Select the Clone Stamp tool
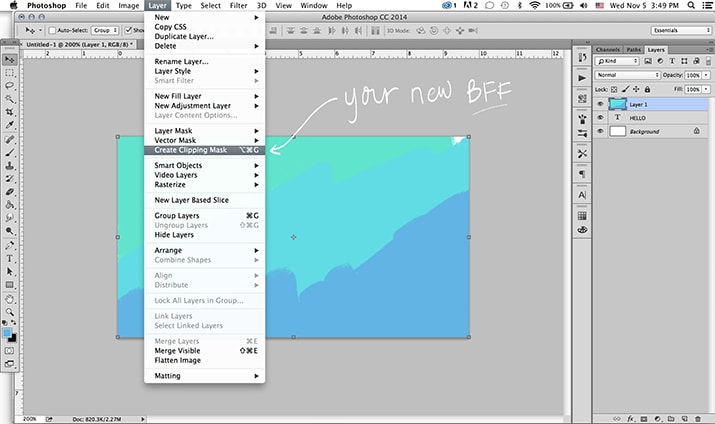The width and height of the screenshot is (715, 424). point(10,166)
